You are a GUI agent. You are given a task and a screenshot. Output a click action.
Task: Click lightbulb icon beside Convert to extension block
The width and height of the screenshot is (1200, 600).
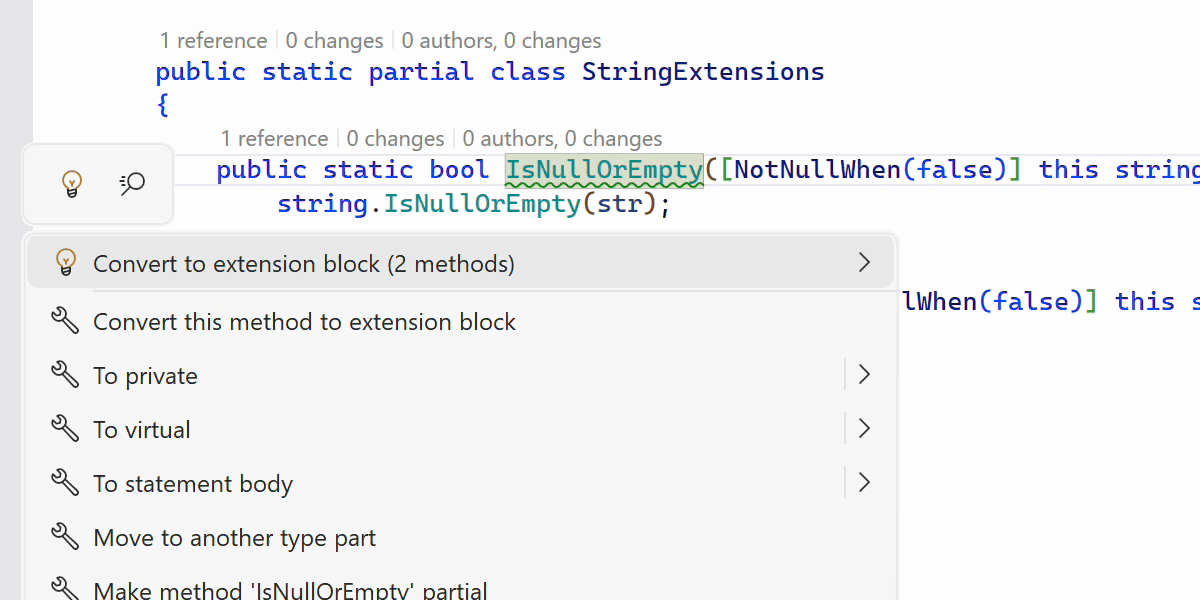(x=66, y=263)
